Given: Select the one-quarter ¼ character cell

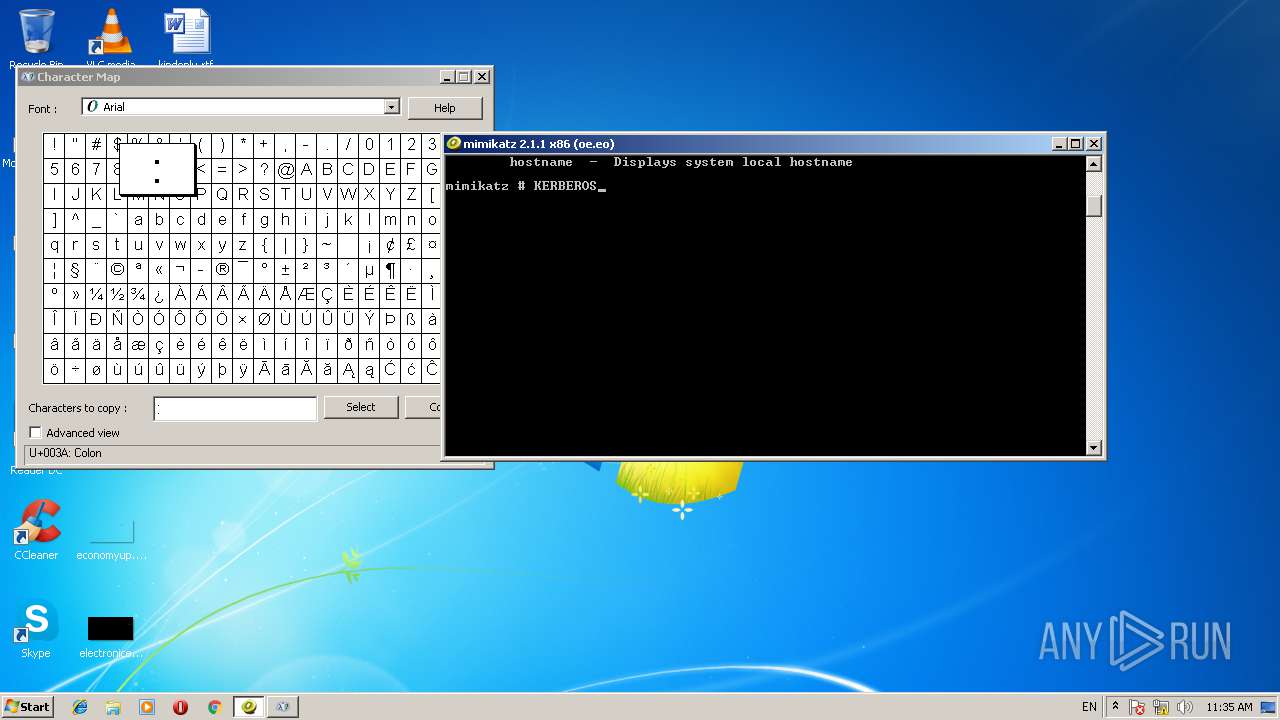Looking at the screenshot, I should tap(96, 295).
